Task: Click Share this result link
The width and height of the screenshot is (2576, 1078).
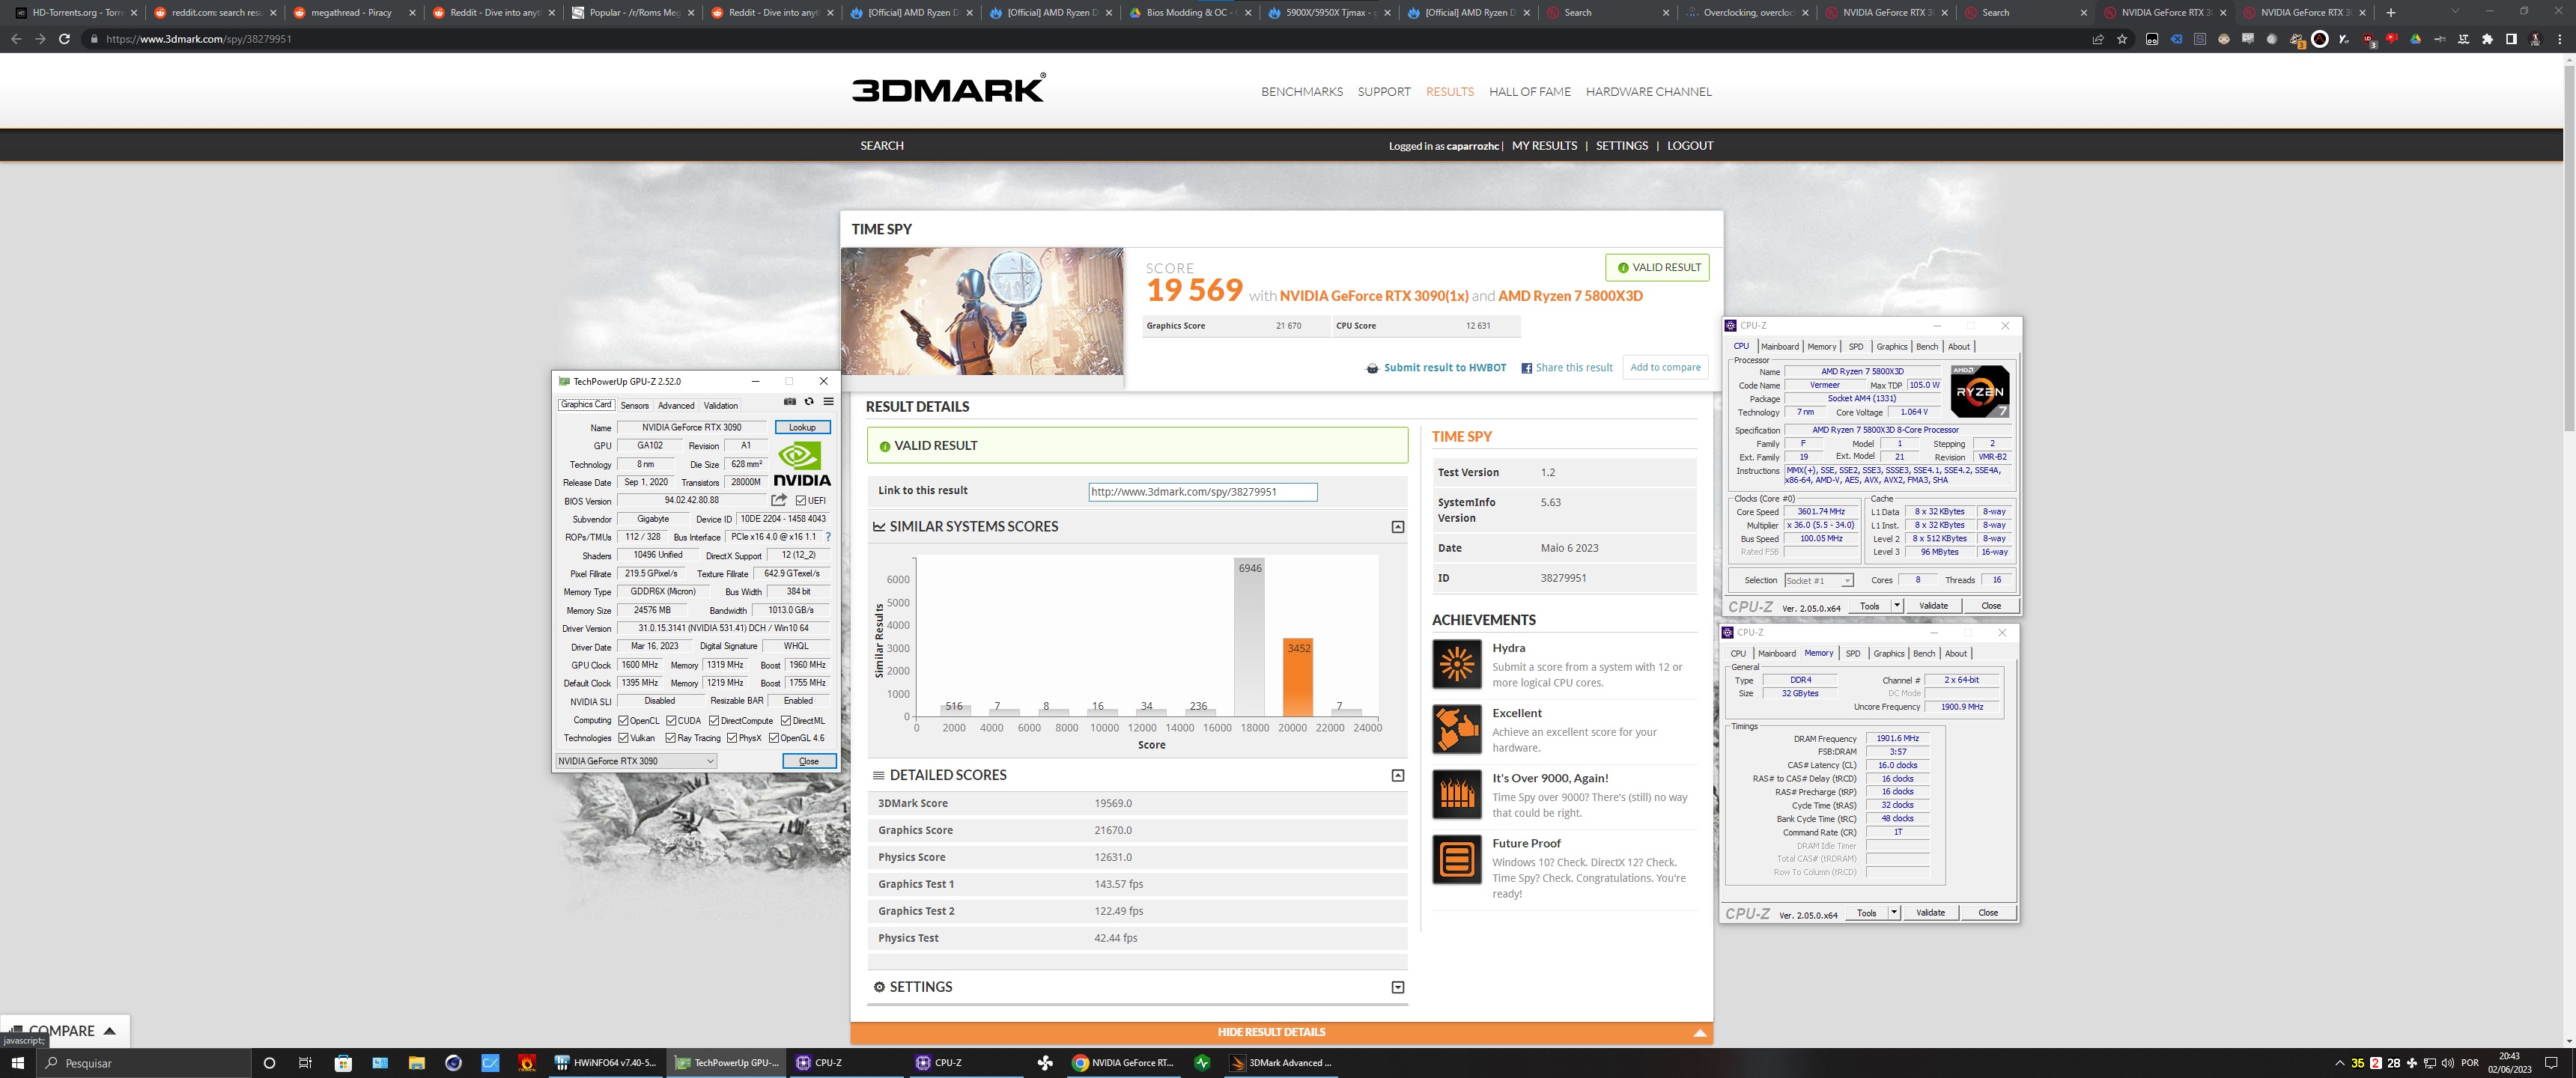Action: tap(1567, 368)
